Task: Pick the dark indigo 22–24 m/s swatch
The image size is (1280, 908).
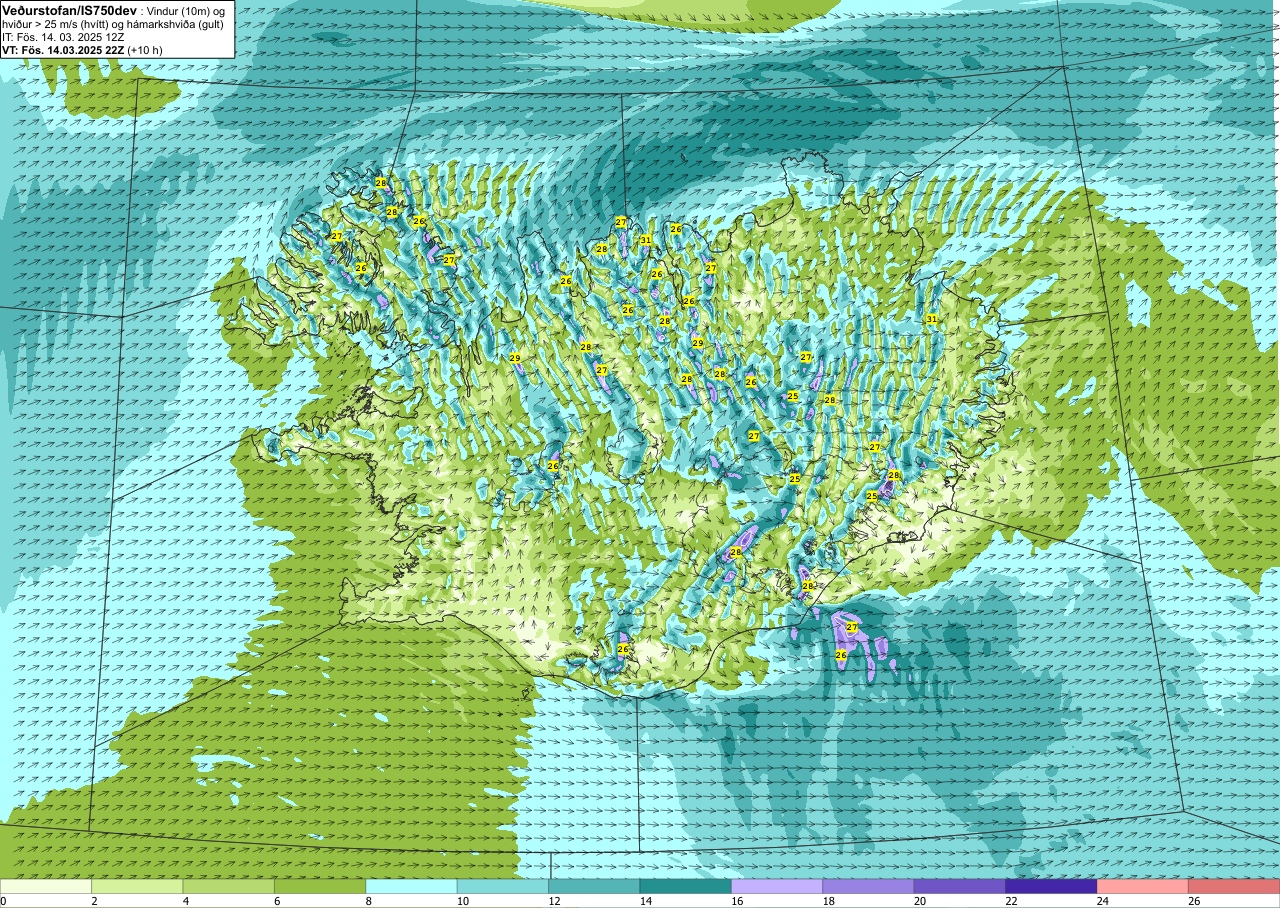Action: (x=1051, y=886)
